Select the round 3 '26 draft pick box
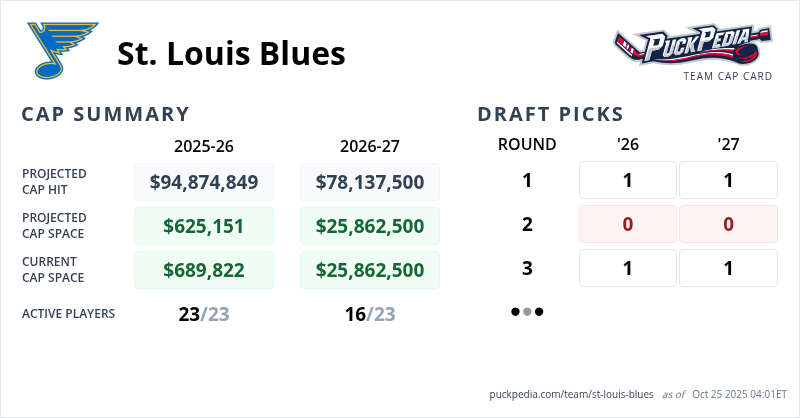This screenshot has height=418, width=800. coord(628,268)
